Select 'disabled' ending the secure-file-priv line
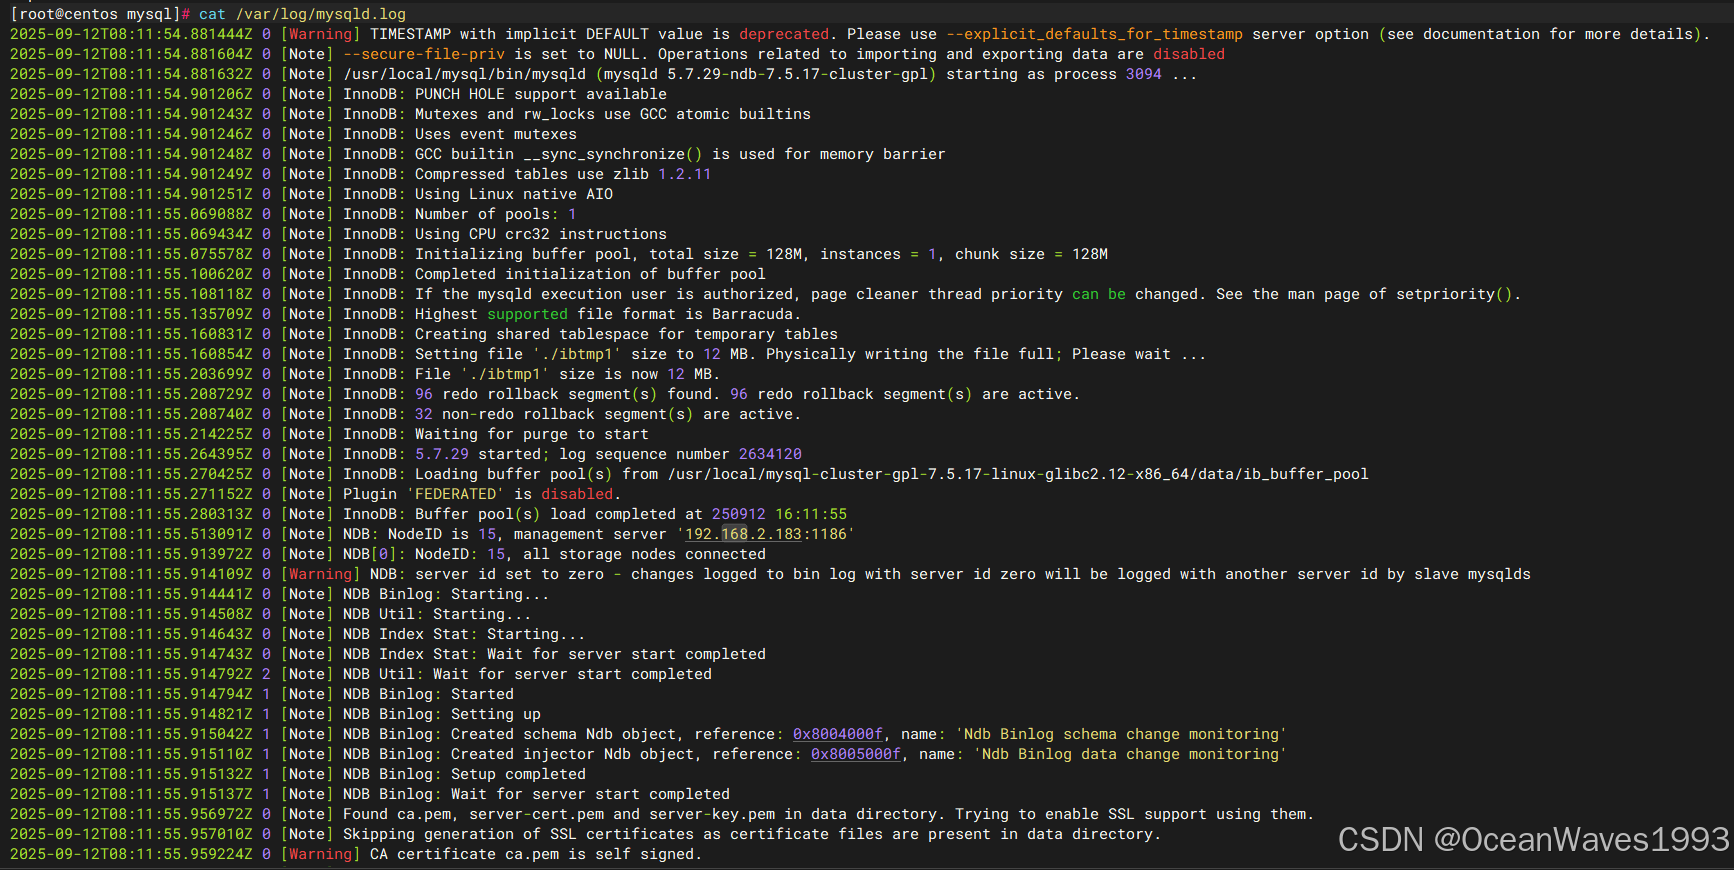Image resolution: width=1734 pixels, height=870 pixels. pos(1189,54)
